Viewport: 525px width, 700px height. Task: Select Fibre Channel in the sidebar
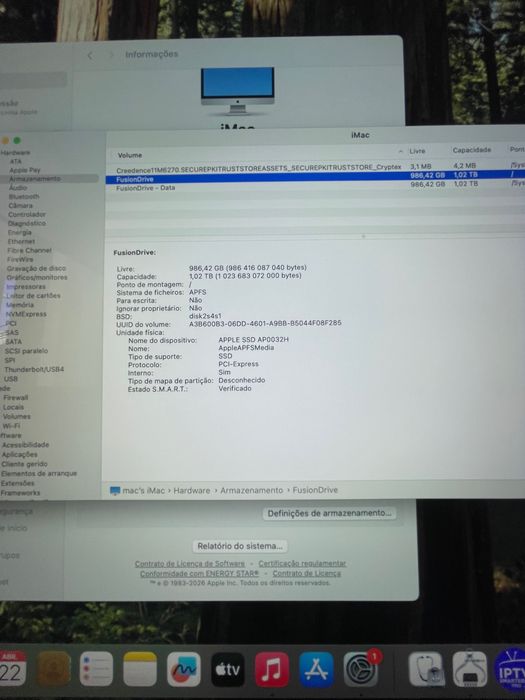pos(29,250)
